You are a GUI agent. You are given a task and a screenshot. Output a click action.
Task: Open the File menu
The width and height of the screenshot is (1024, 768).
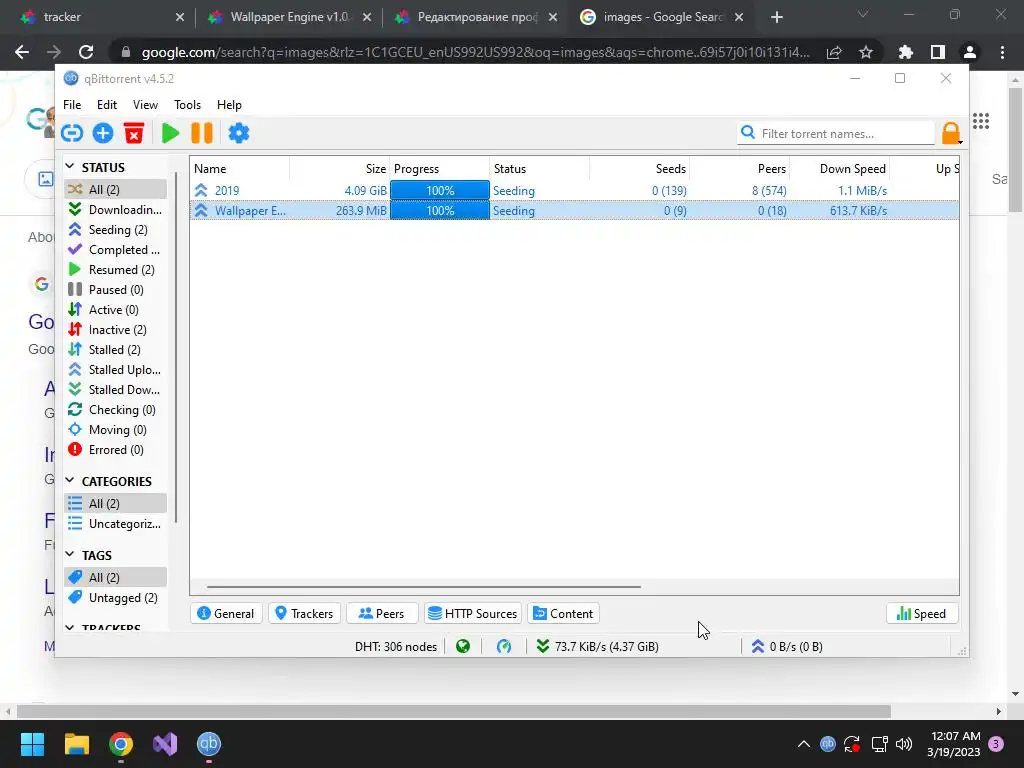pyautogui.click(x=72, y=104)
